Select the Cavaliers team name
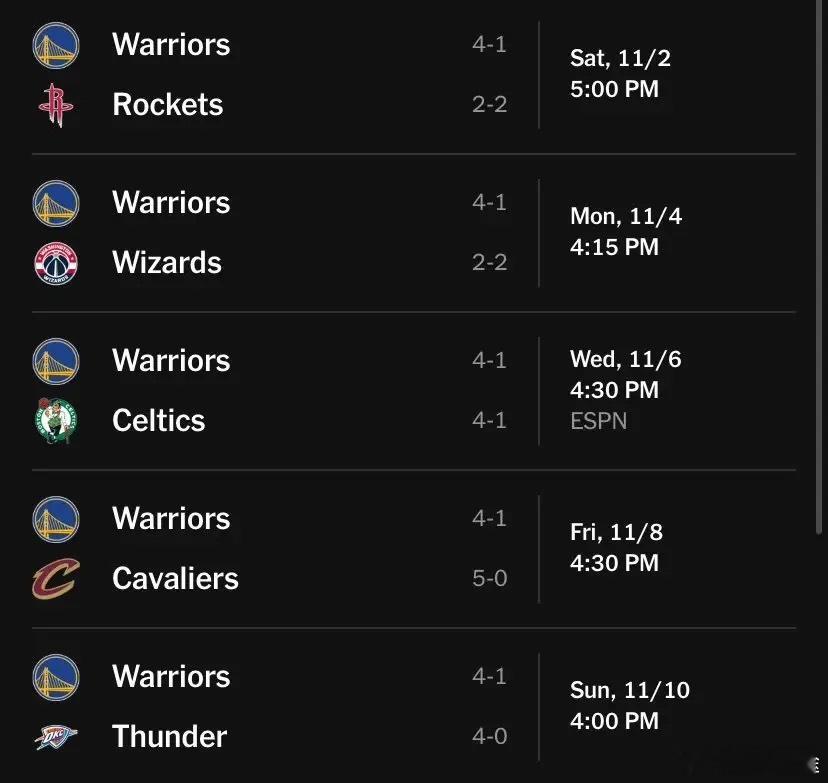The width and height of the screenshot is (828, 783). [x=175, y=578]
